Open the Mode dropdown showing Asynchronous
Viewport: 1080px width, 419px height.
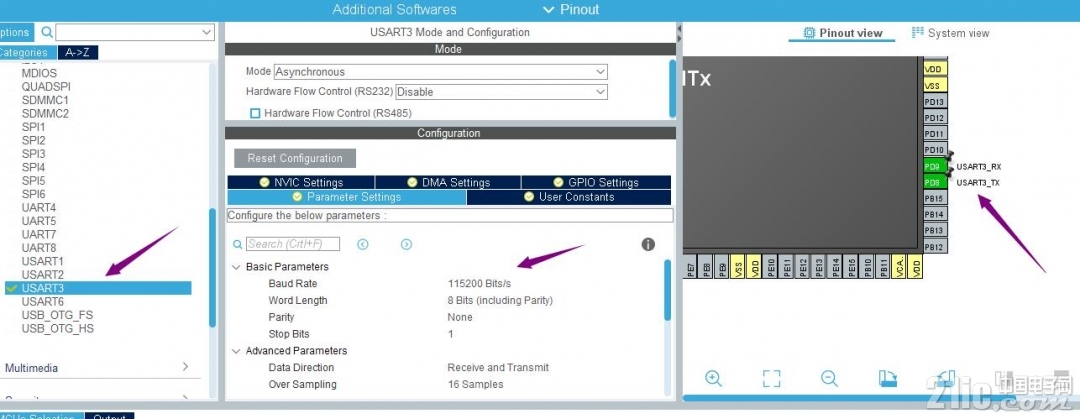pos(441,72)
